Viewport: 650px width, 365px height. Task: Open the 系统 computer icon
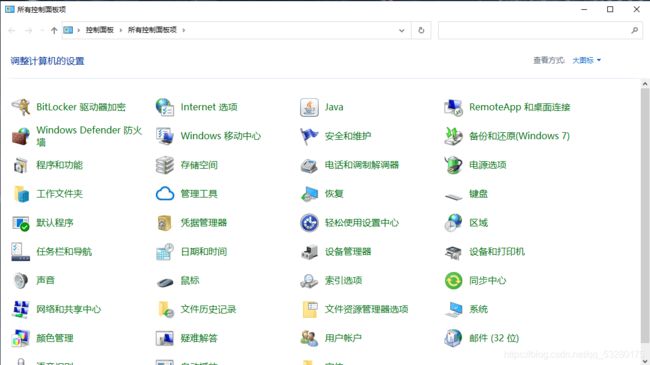point(454,309)
